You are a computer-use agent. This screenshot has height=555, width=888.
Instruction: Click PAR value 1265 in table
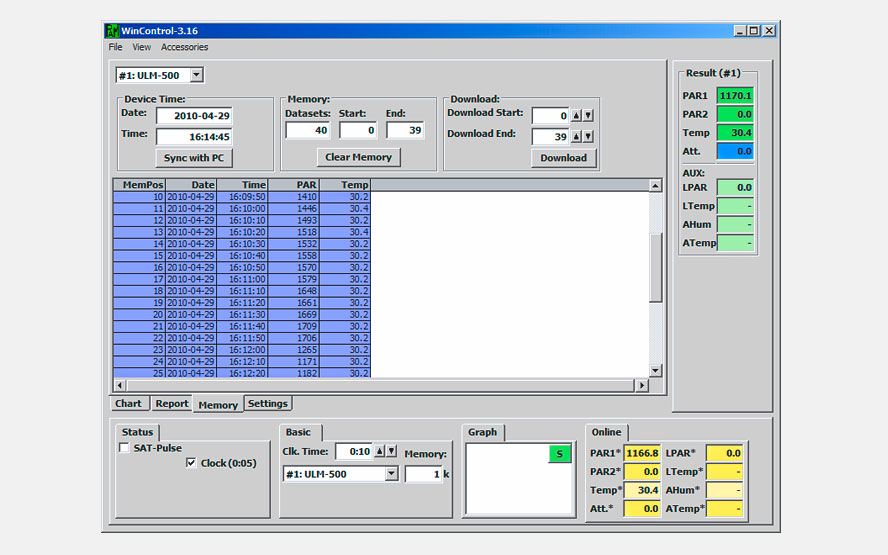[x=294, y=350]
